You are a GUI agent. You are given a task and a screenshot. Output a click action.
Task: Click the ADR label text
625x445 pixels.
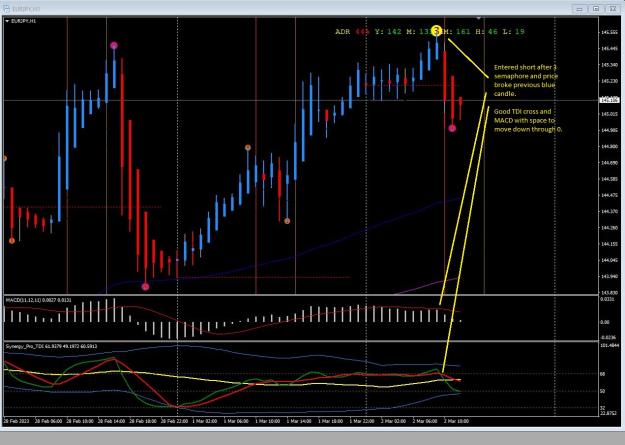point(342,32)
